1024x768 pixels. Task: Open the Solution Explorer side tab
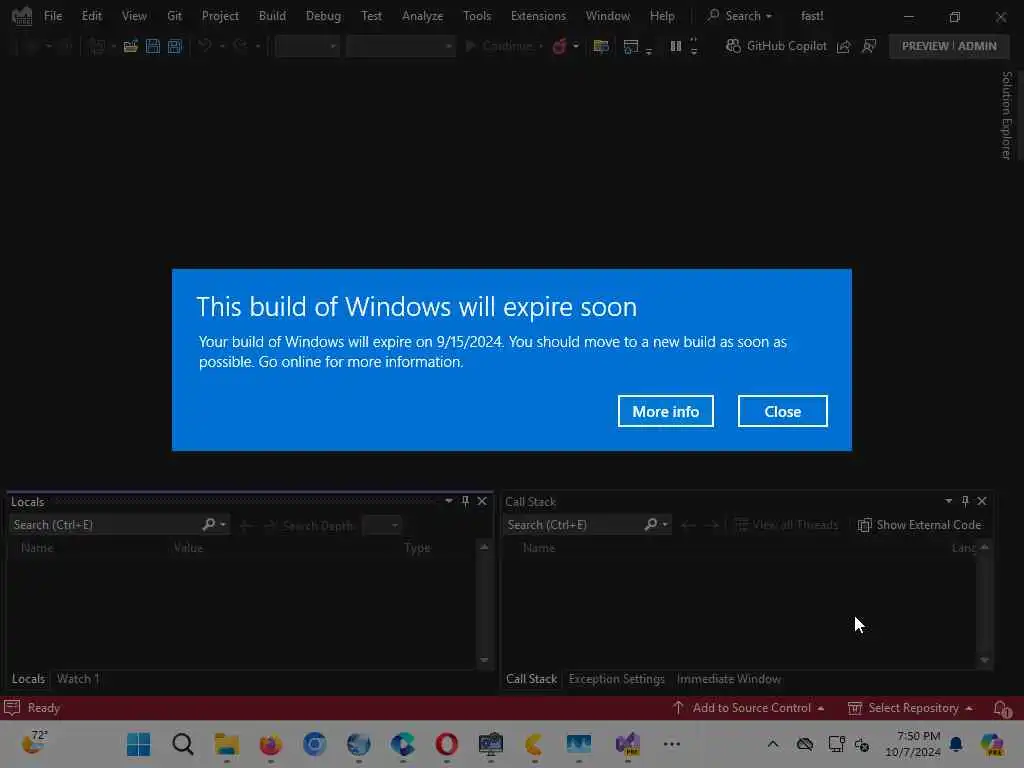[x=1006, y=115]
